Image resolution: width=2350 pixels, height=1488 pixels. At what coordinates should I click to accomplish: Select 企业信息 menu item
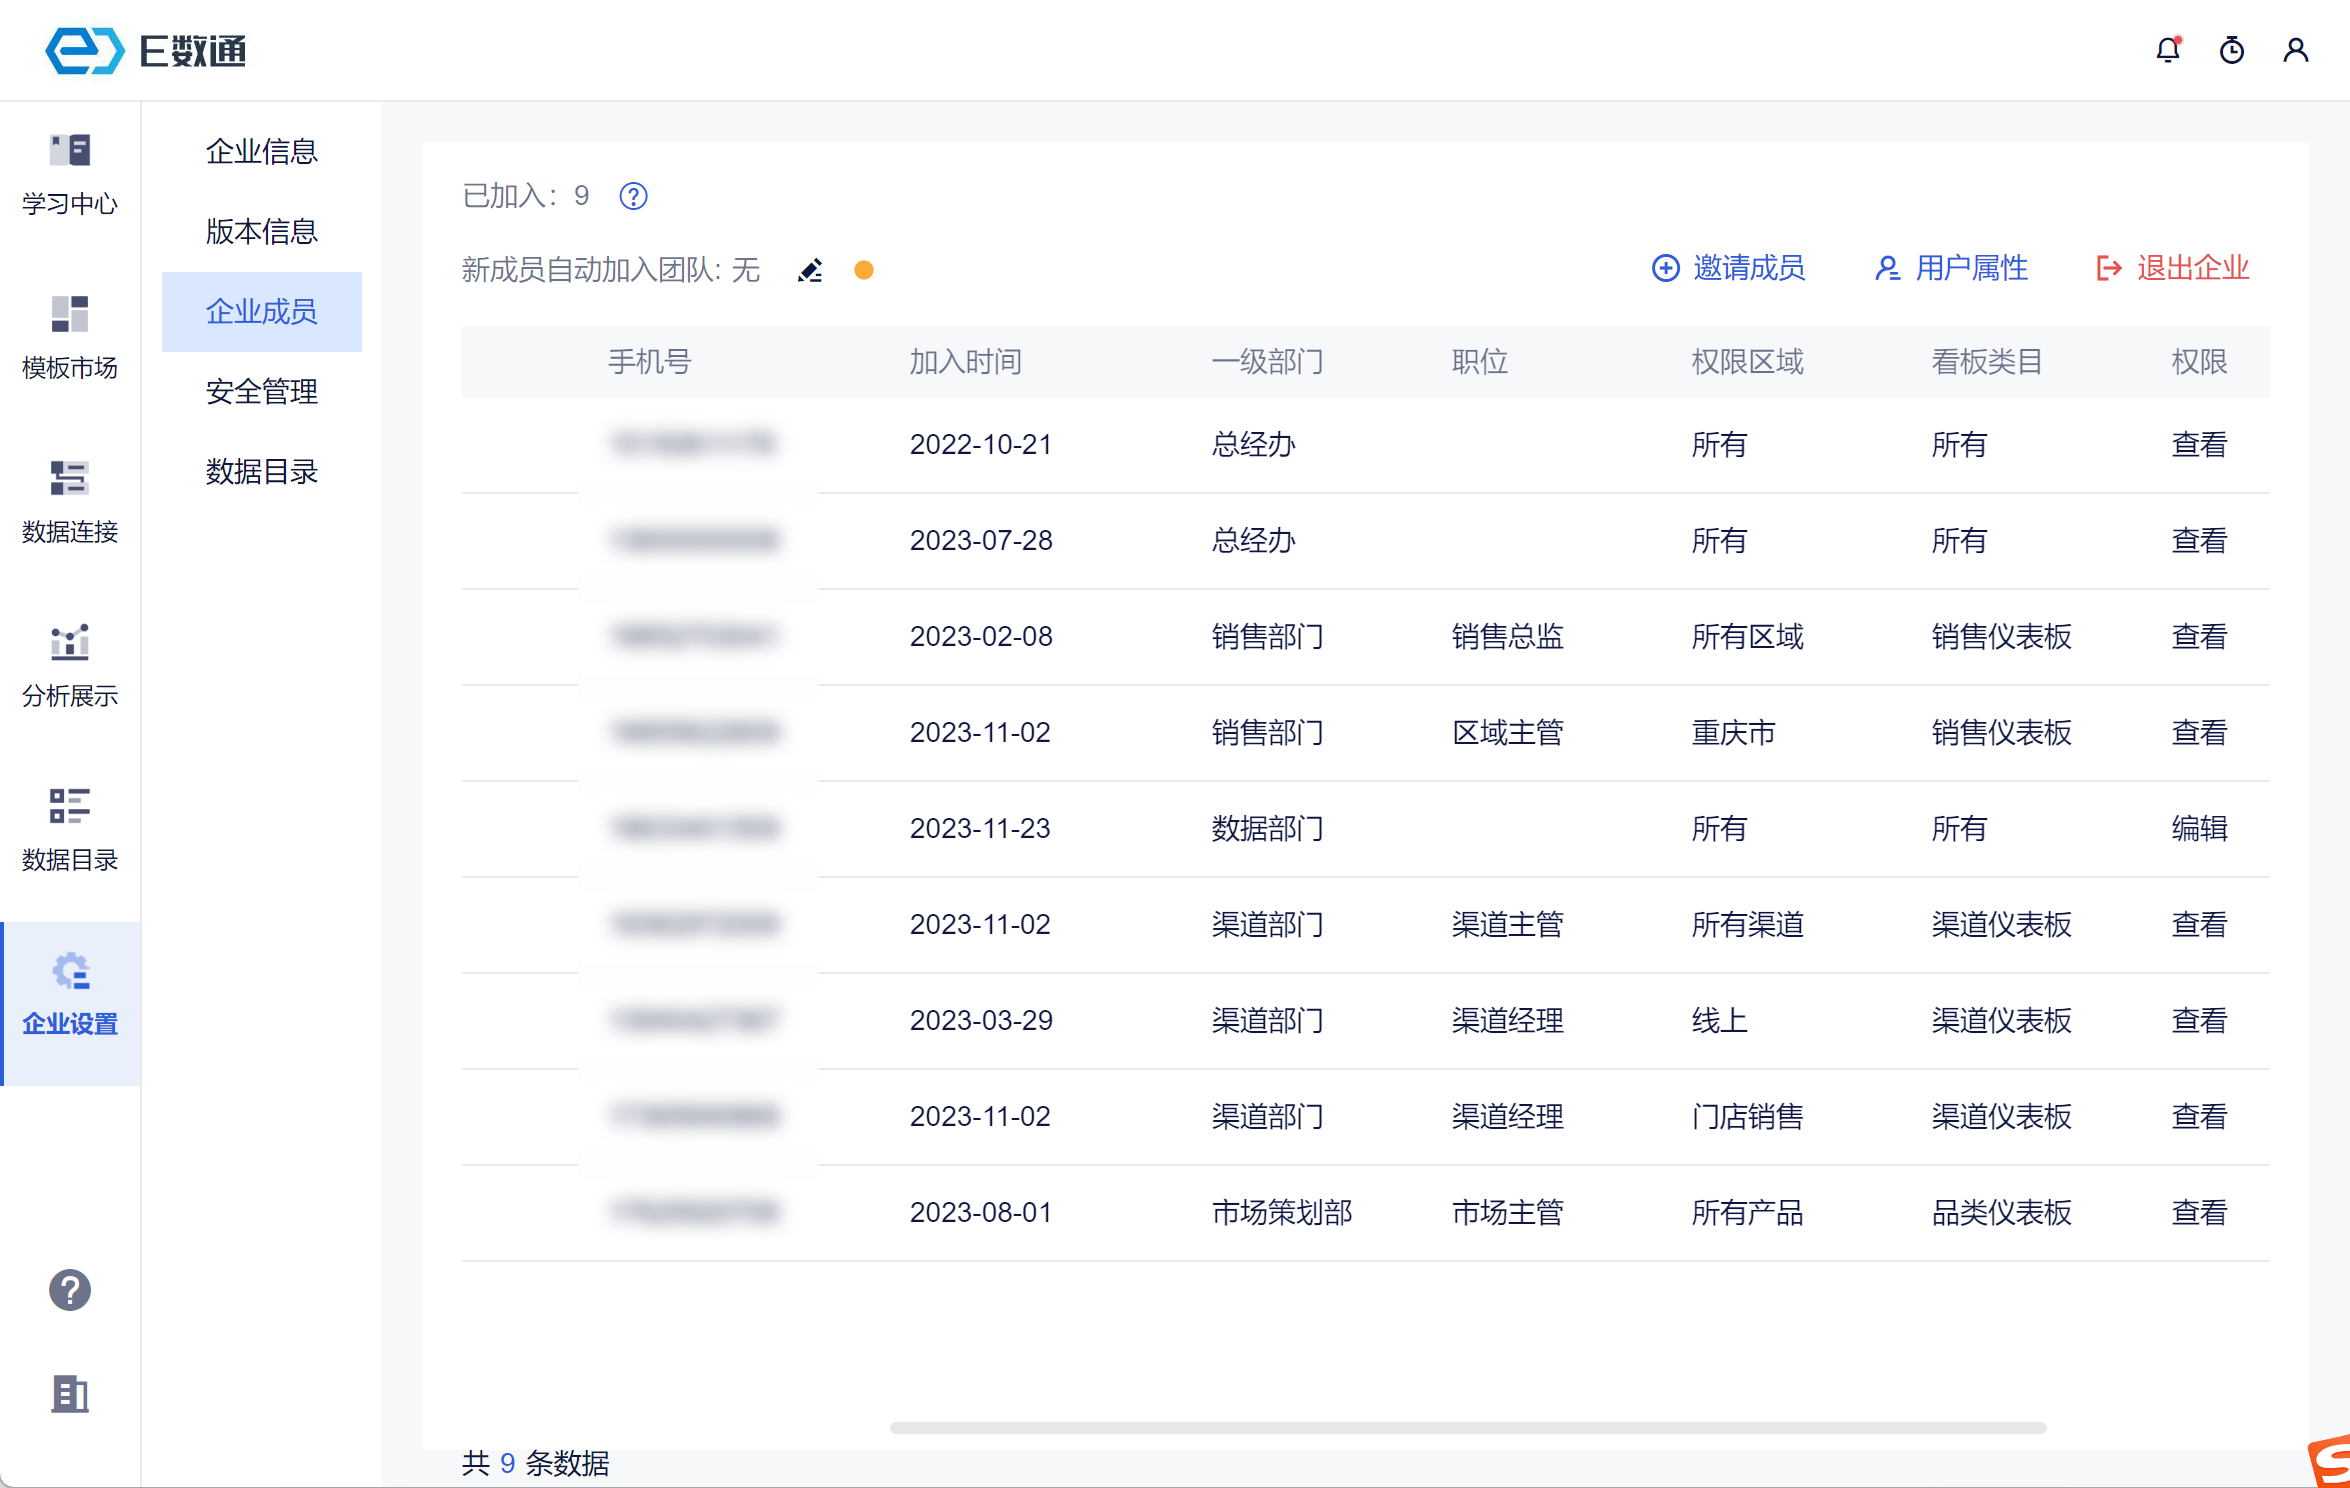click(x=261, y=152)
